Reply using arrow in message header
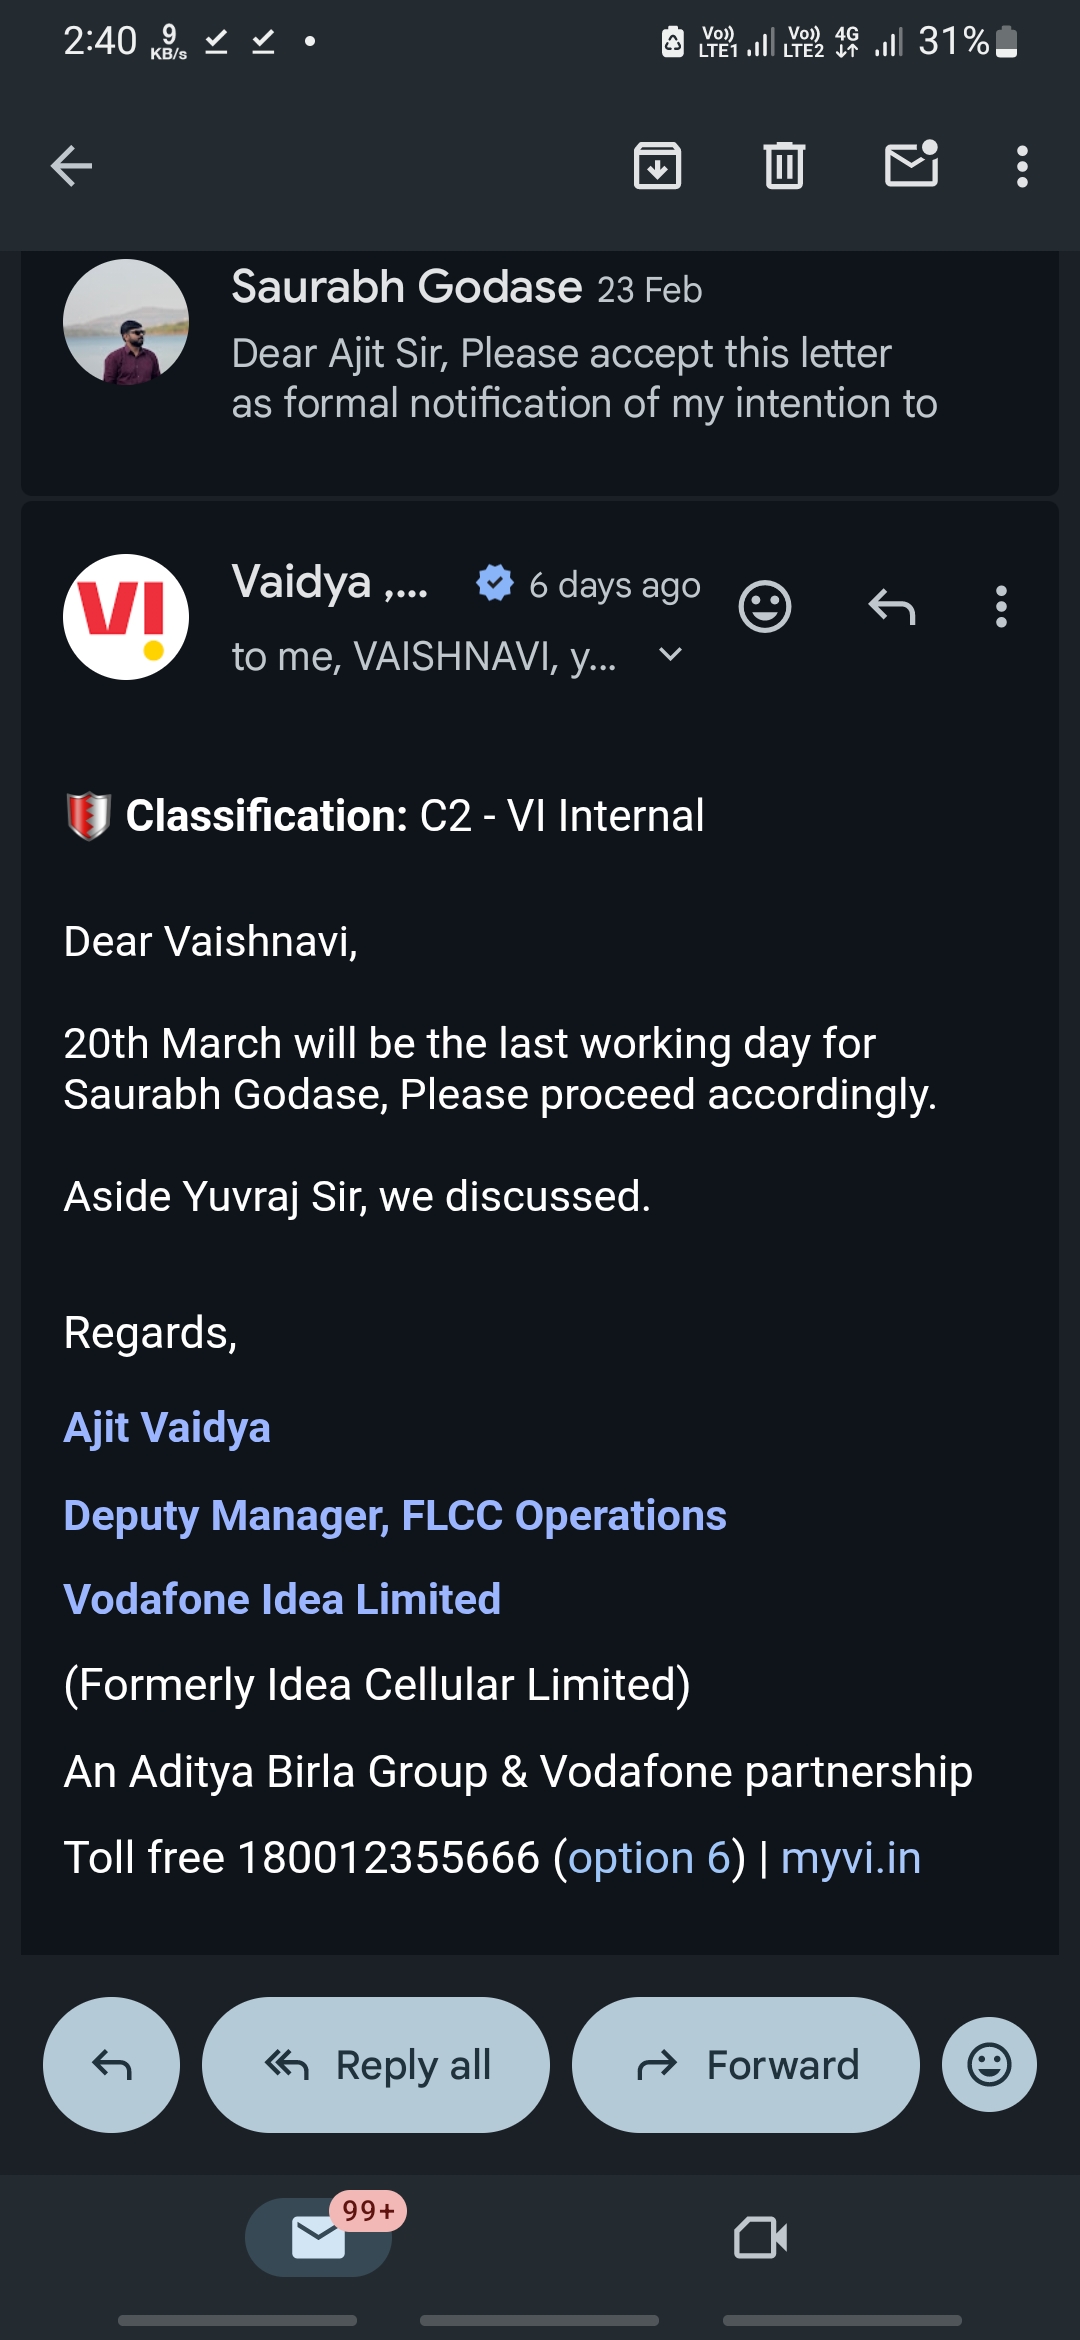This screenshot has width=1080, height=2340. [x=892, y=606]
